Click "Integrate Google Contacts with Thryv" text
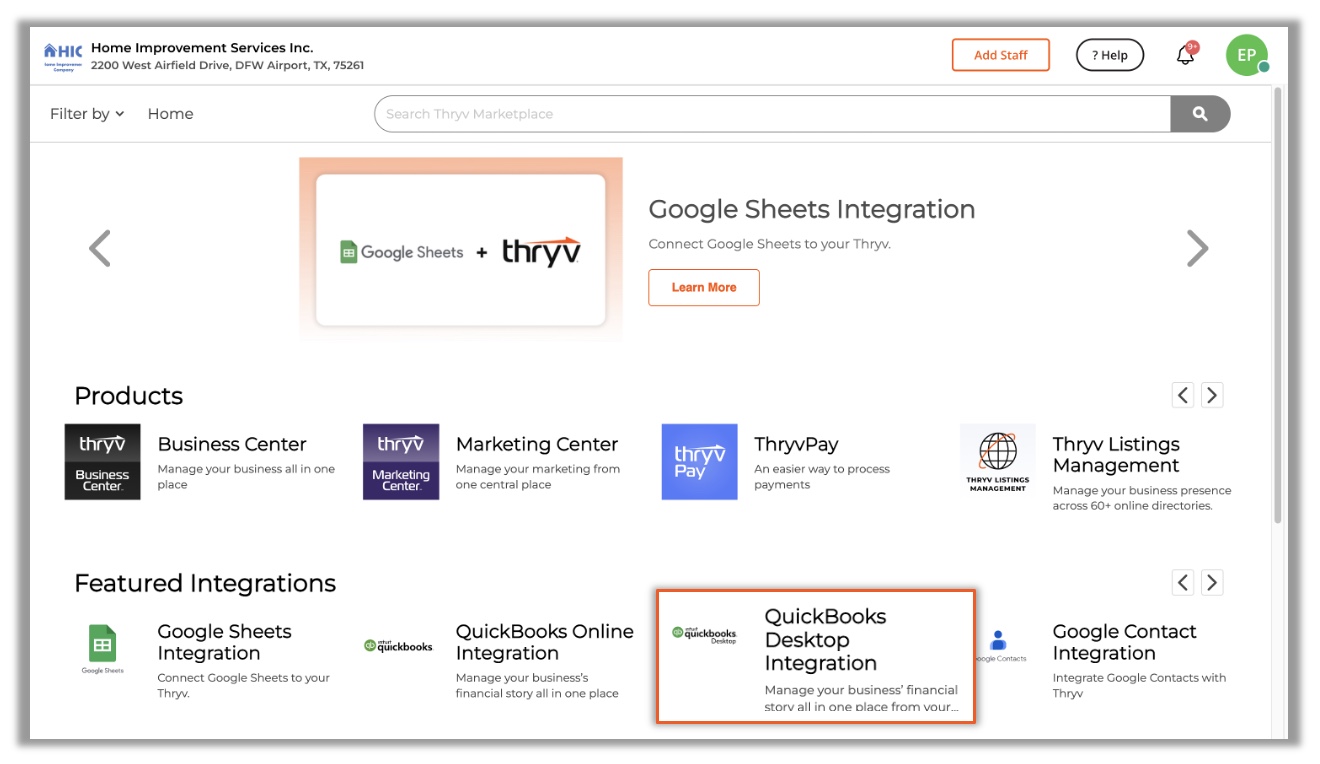1320x764 pixels. pyautogui.click(x=1139, y=685)
